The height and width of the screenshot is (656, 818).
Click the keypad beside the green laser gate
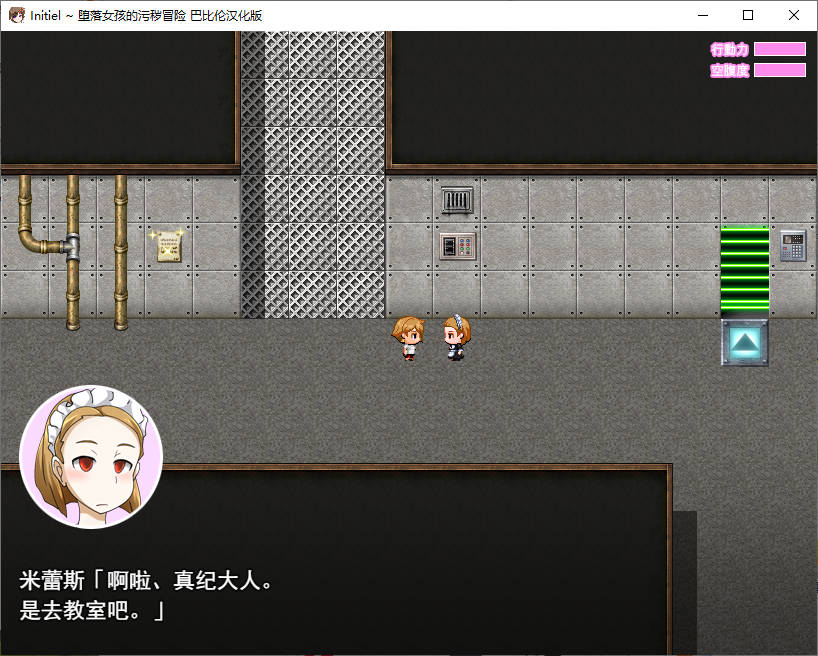pos(793,245)
